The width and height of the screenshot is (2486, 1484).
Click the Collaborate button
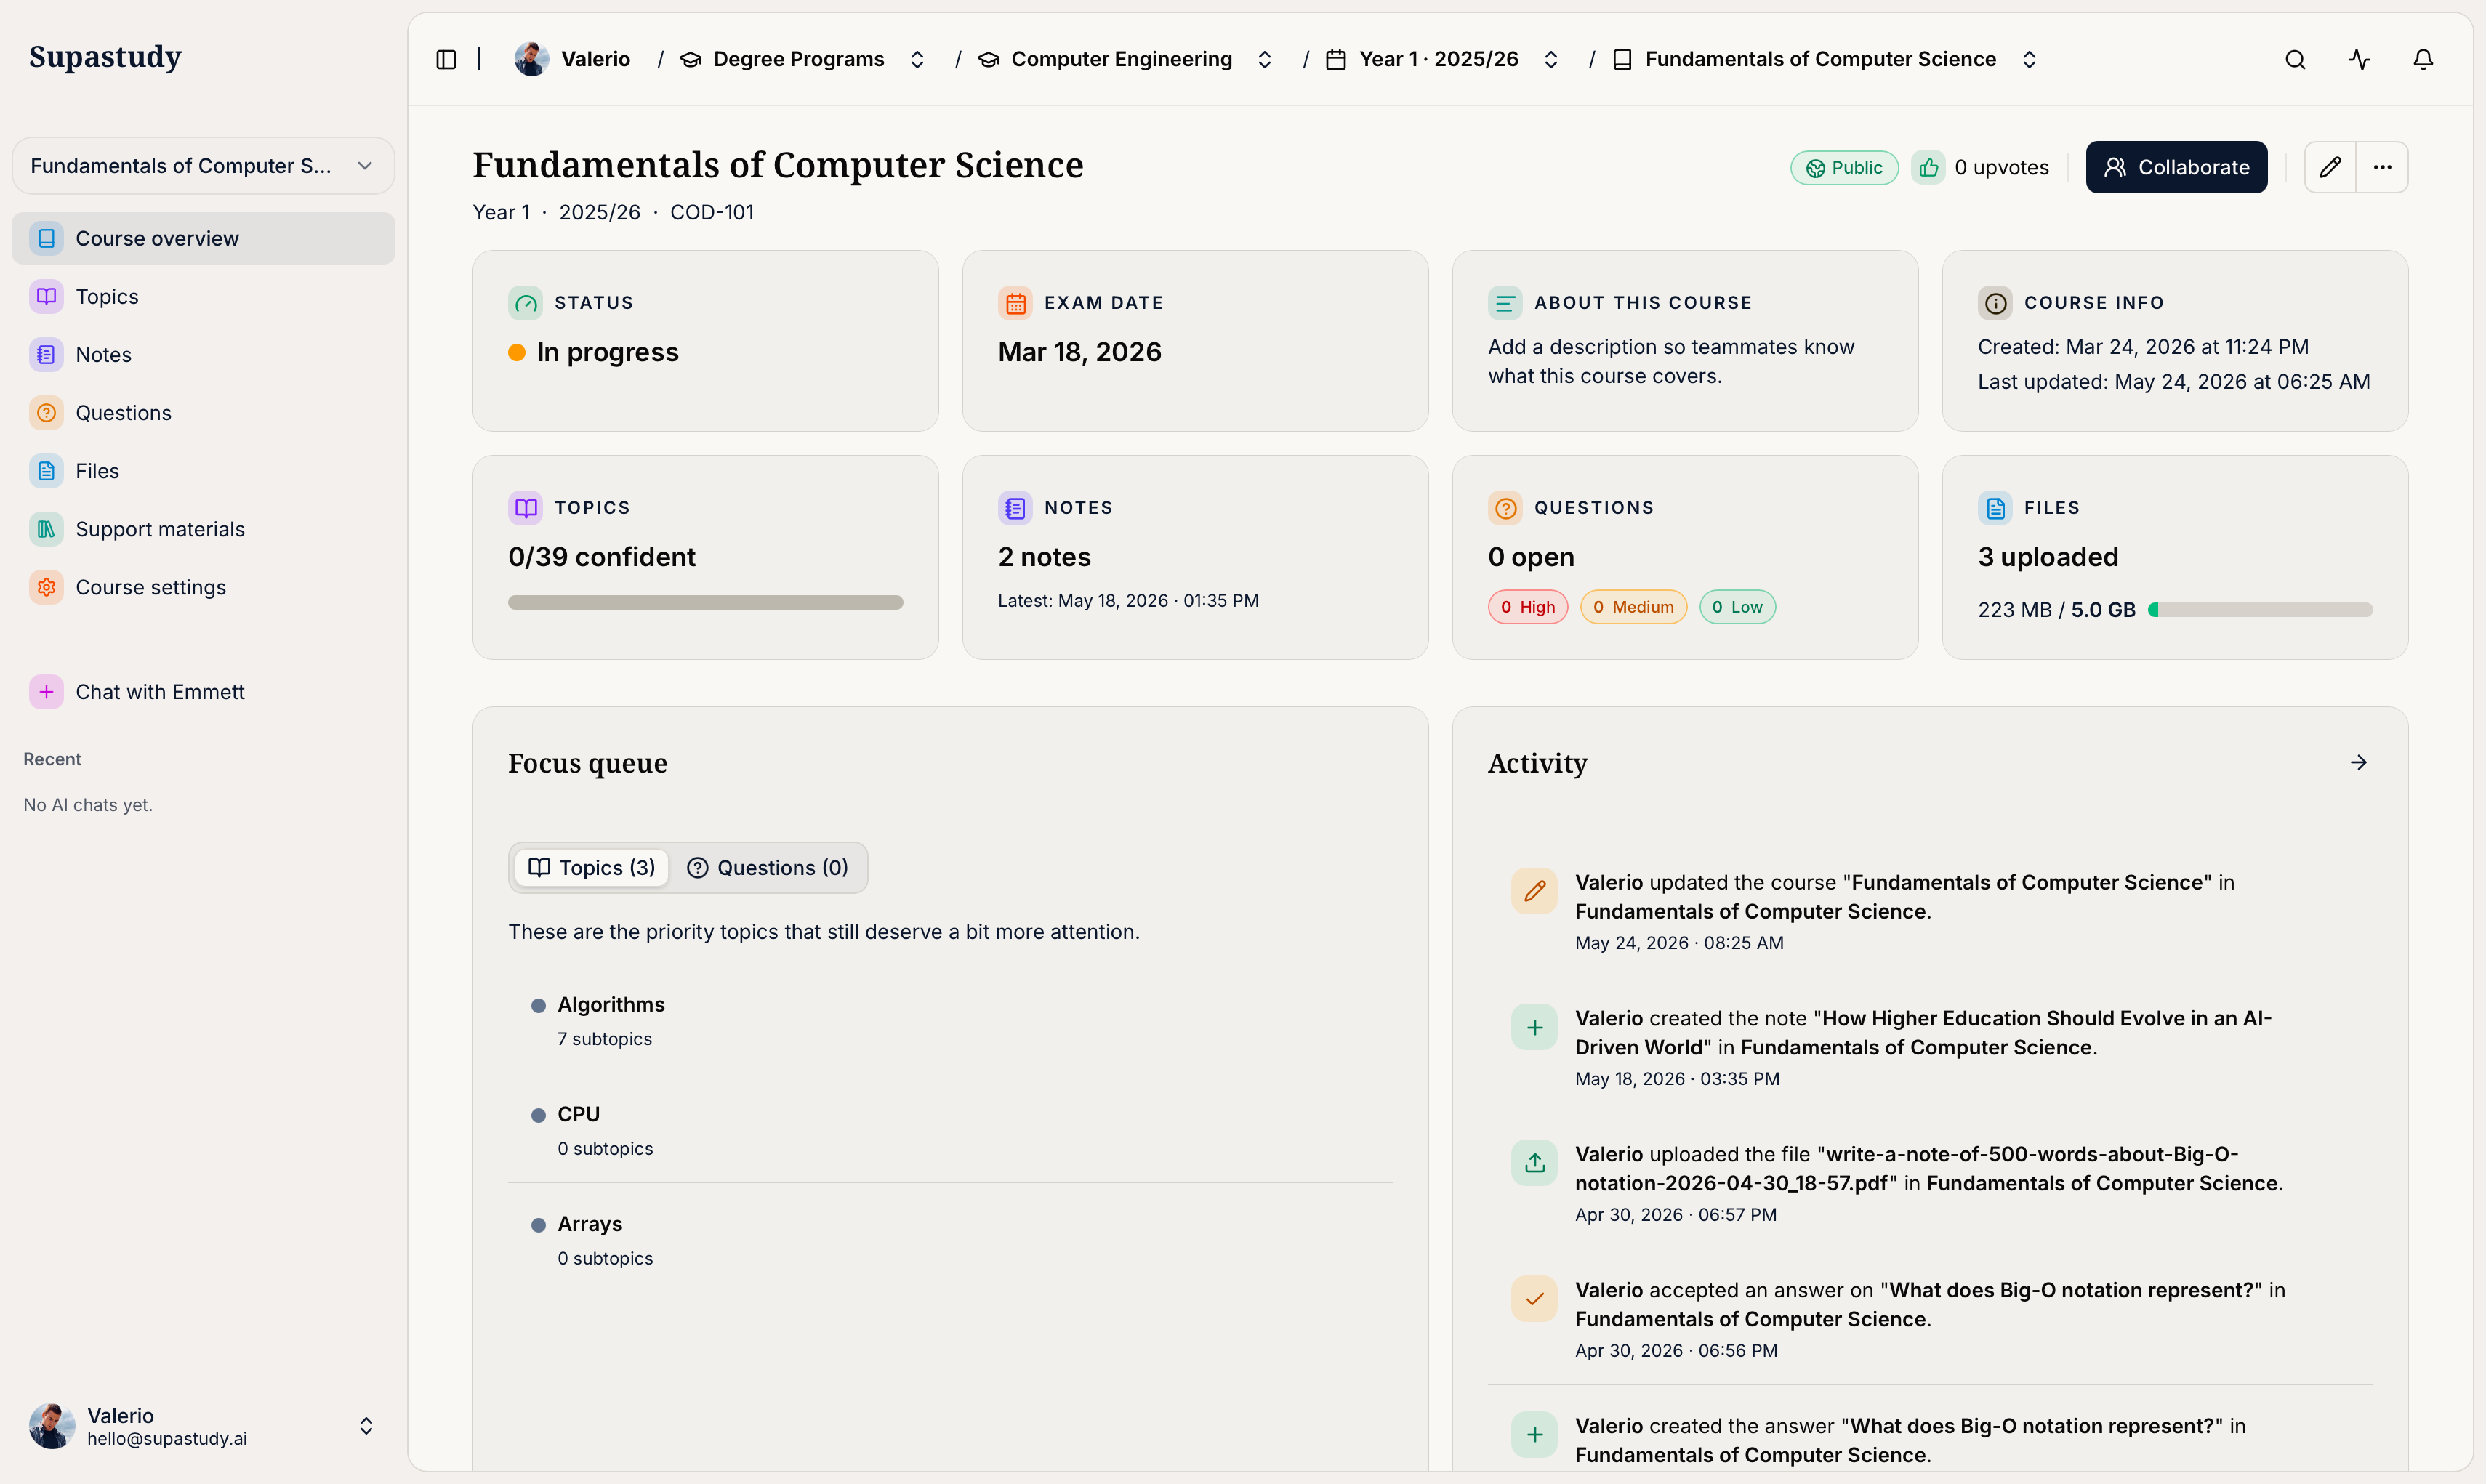click(x=2177, y=167)
